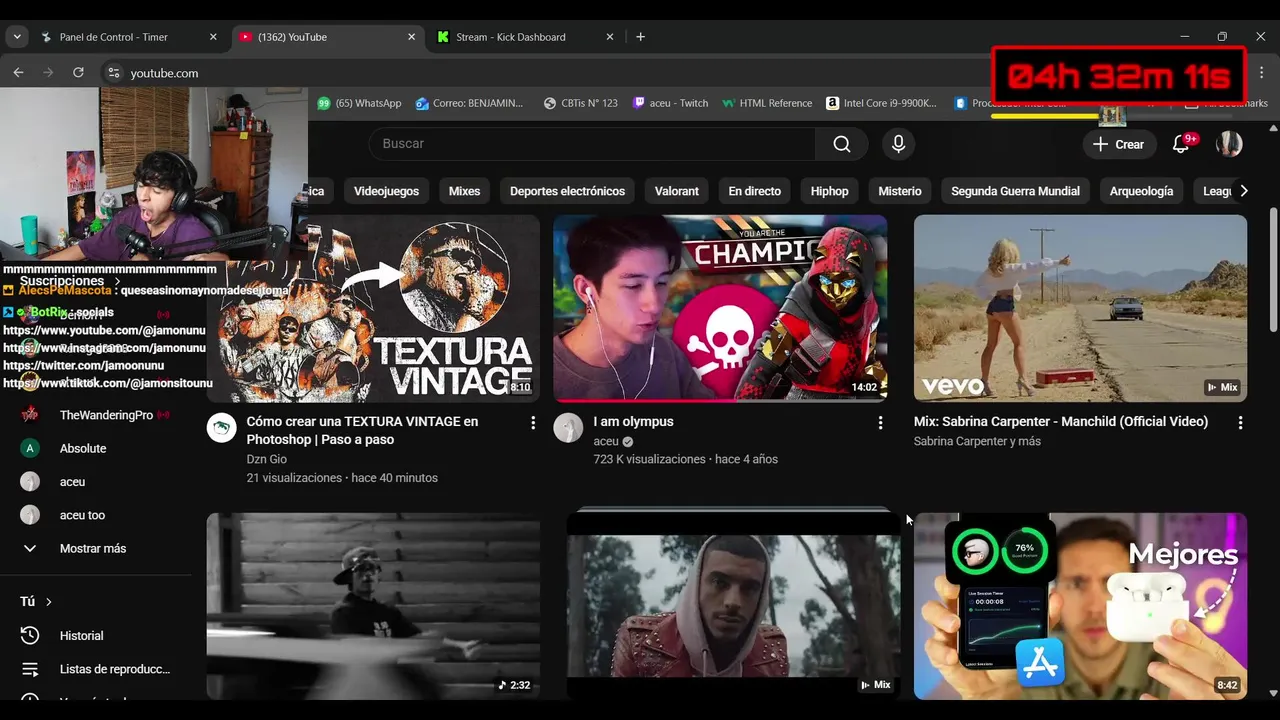The image size is (1280, 720).
Task: Click the Dzn Gio channel avatar
Action: tap(221, 428)
